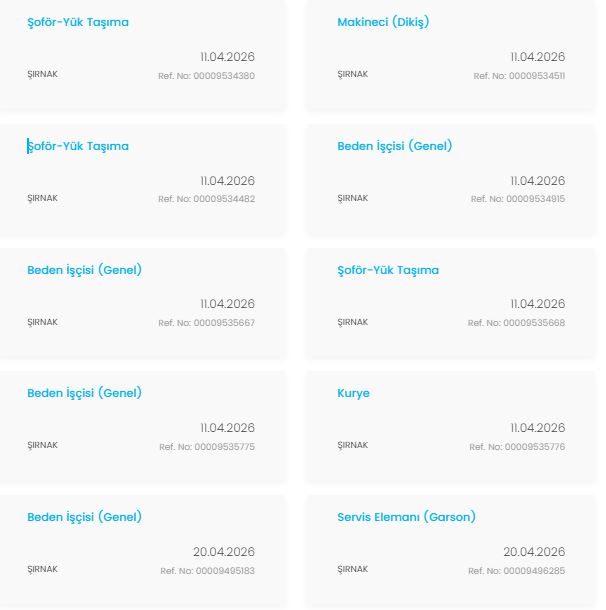Open Şoför-Yük Taşıma listing with ref 00009534482
Screen dimensions: 606x610
pos(77,146)
